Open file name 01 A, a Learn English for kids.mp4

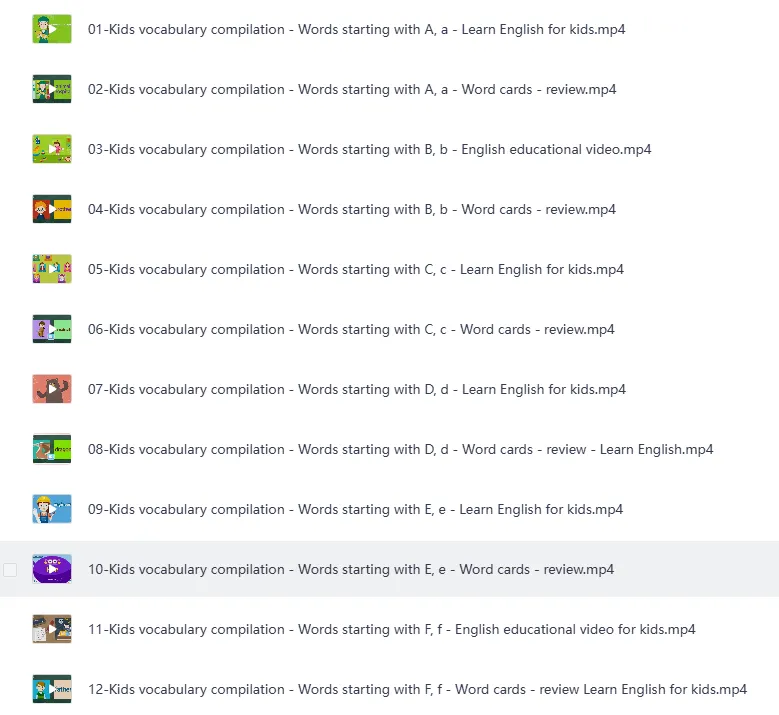356,29
